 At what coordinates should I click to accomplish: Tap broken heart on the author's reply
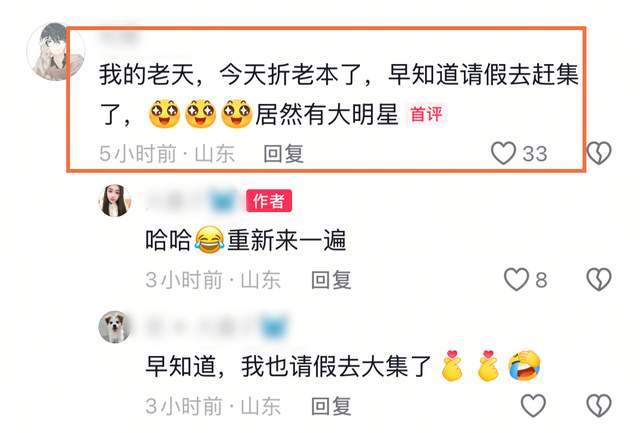coord(599,280)
